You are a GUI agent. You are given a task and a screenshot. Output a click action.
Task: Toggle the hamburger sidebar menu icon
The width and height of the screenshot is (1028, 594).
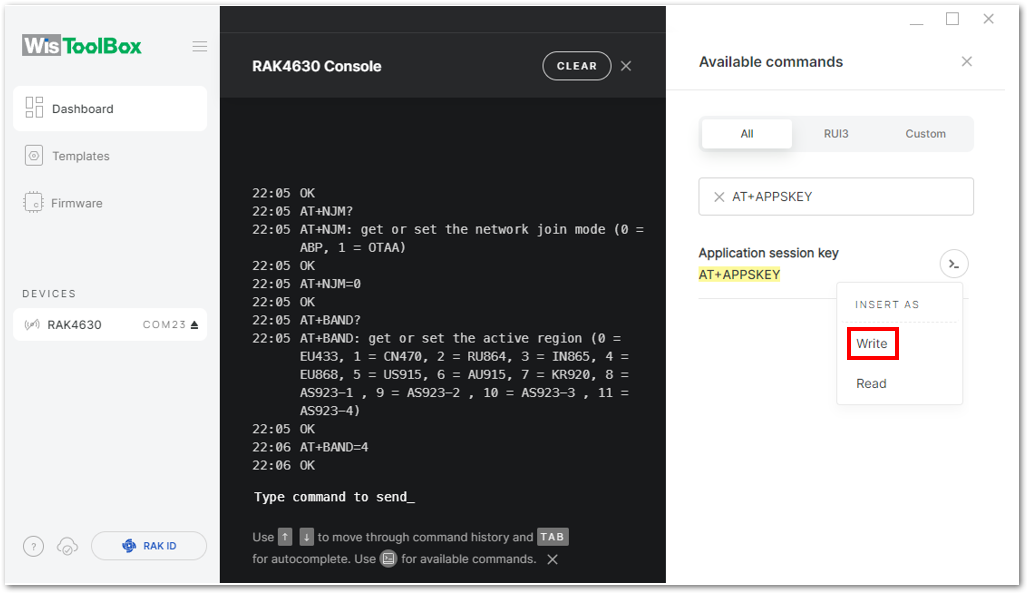tap(200, 47)
